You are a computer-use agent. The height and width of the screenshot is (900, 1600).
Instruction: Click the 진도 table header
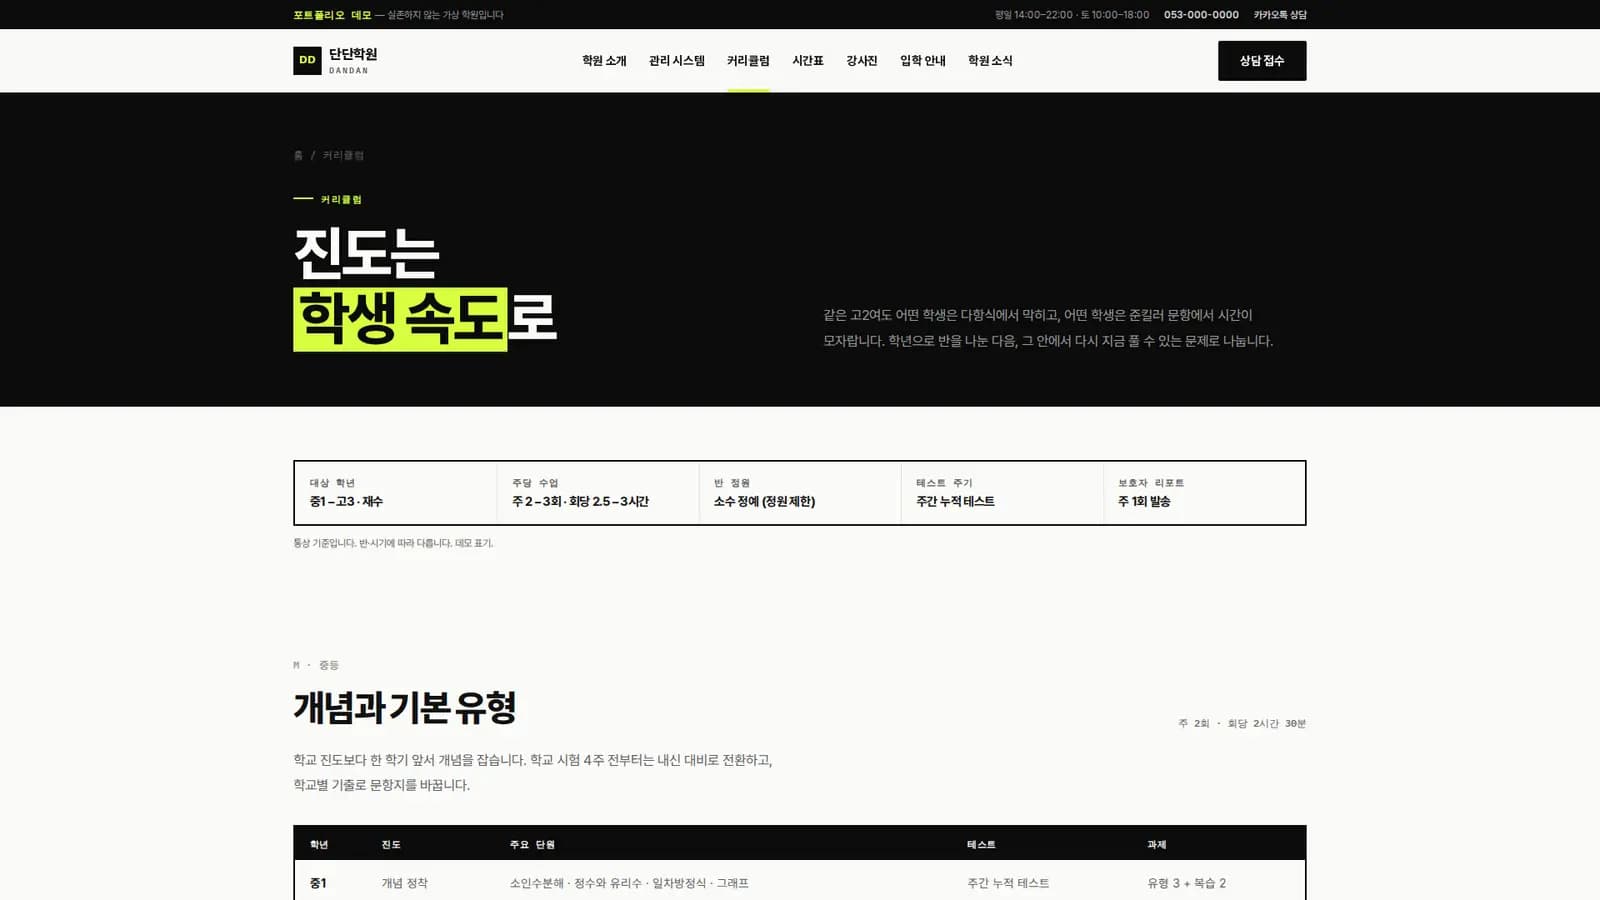tap(391, 845)
